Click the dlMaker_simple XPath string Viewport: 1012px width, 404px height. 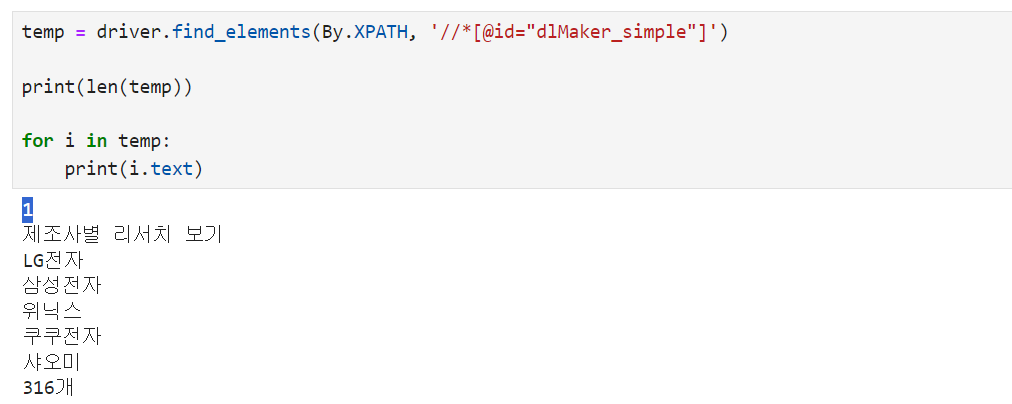[575, 31]
